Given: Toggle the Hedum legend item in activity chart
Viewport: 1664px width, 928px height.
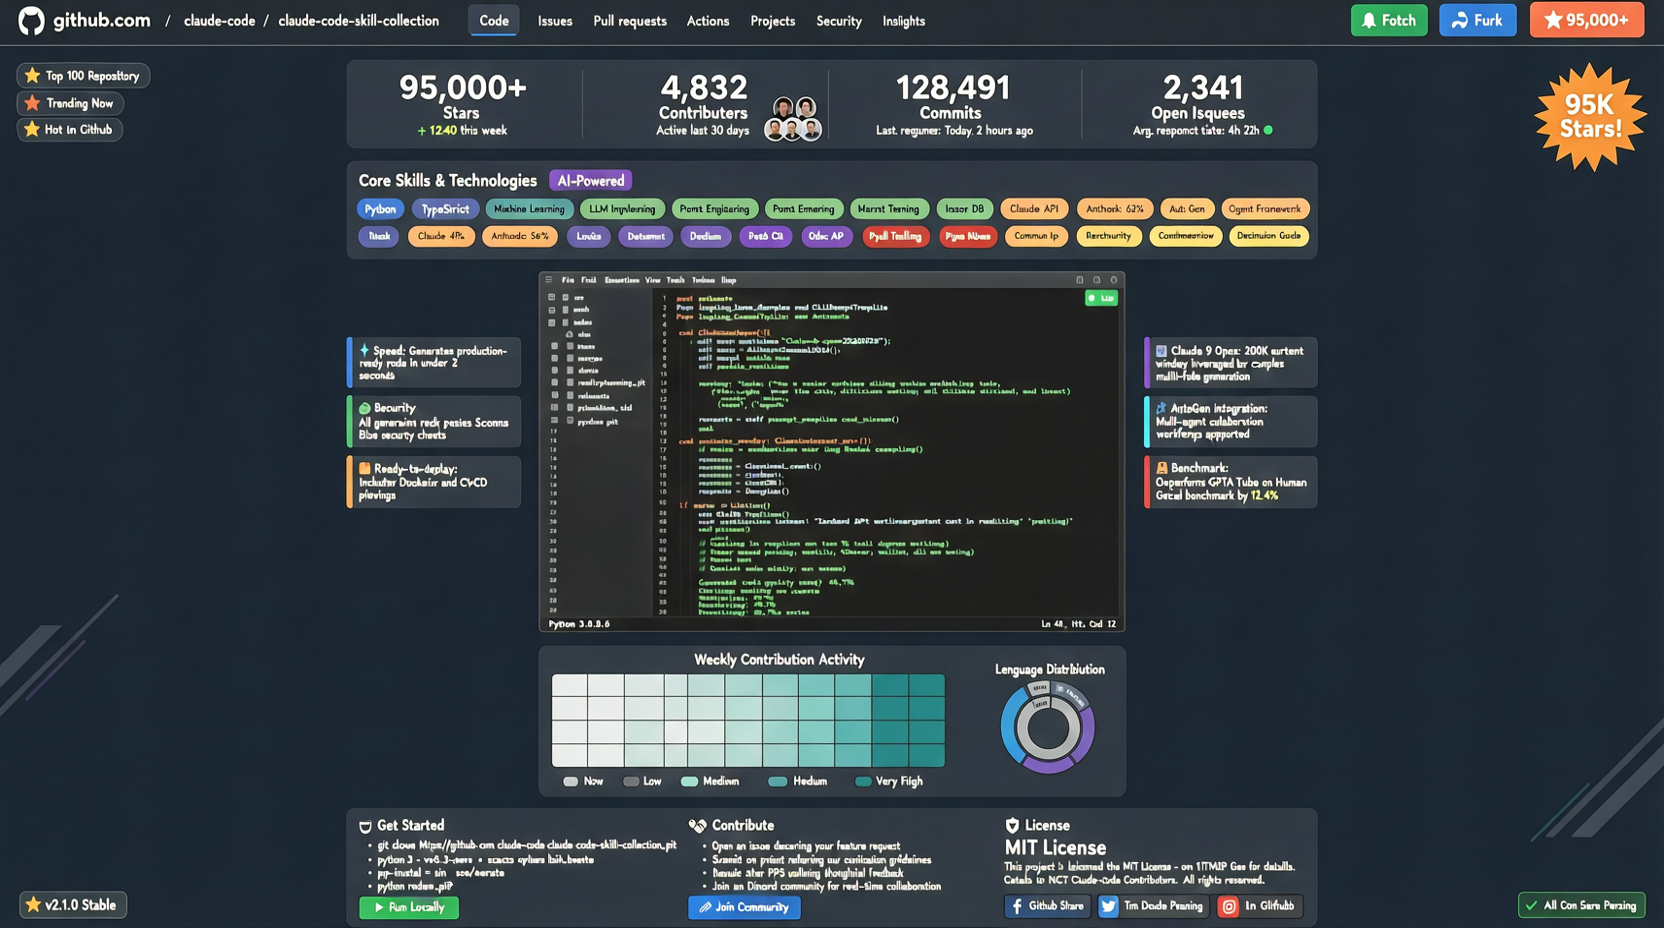Looking at the screenshot, I should point(797,781).
